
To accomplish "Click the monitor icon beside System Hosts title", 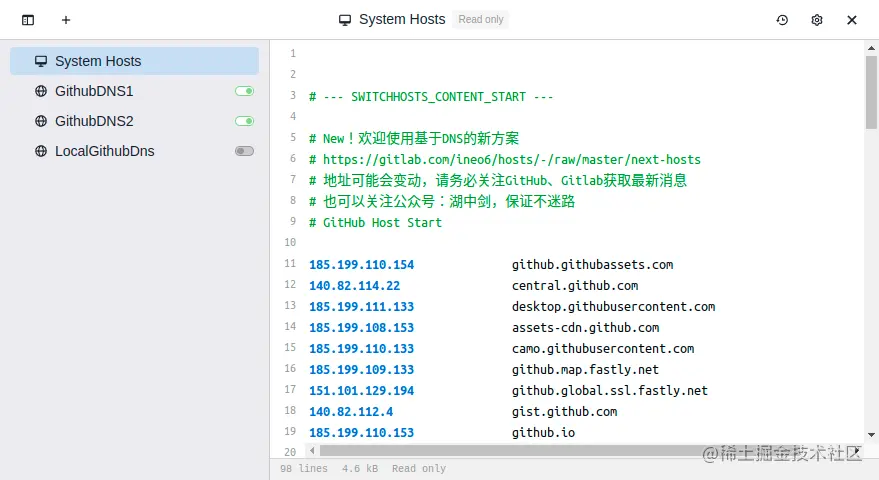I will pos(345,20).
